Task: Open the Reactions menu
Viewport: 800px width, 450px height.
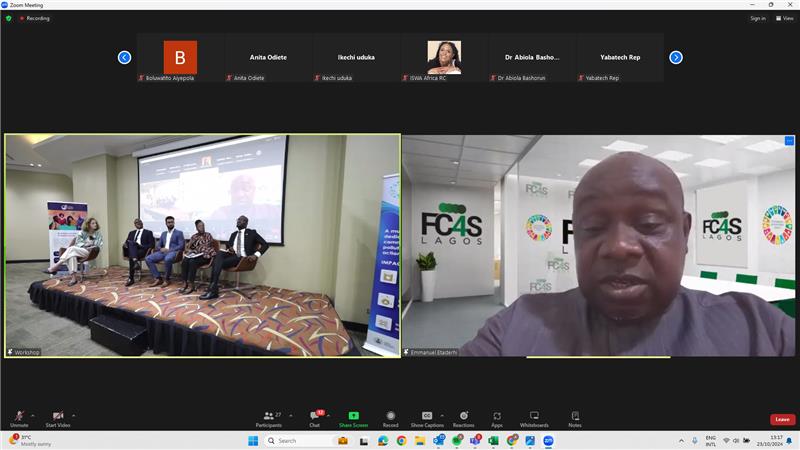Action: click(x=463, y=419)
